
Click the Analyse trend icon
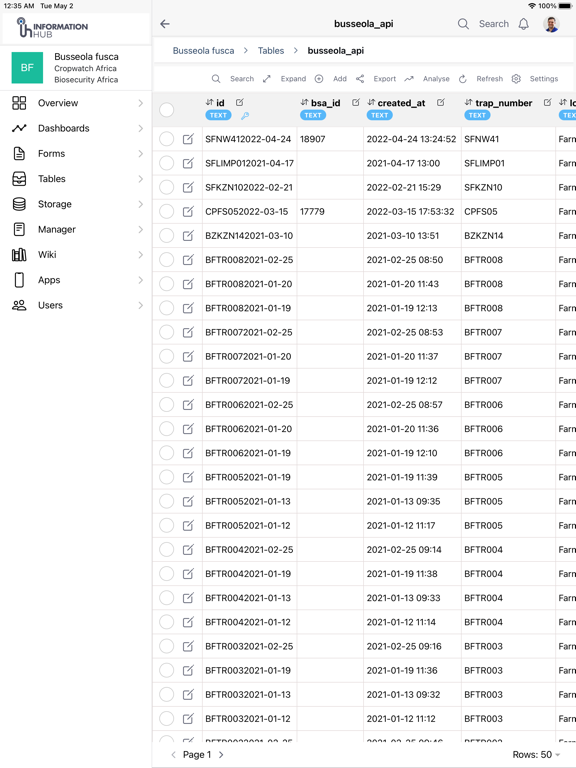pyautogui.click(x=409, y=79)
